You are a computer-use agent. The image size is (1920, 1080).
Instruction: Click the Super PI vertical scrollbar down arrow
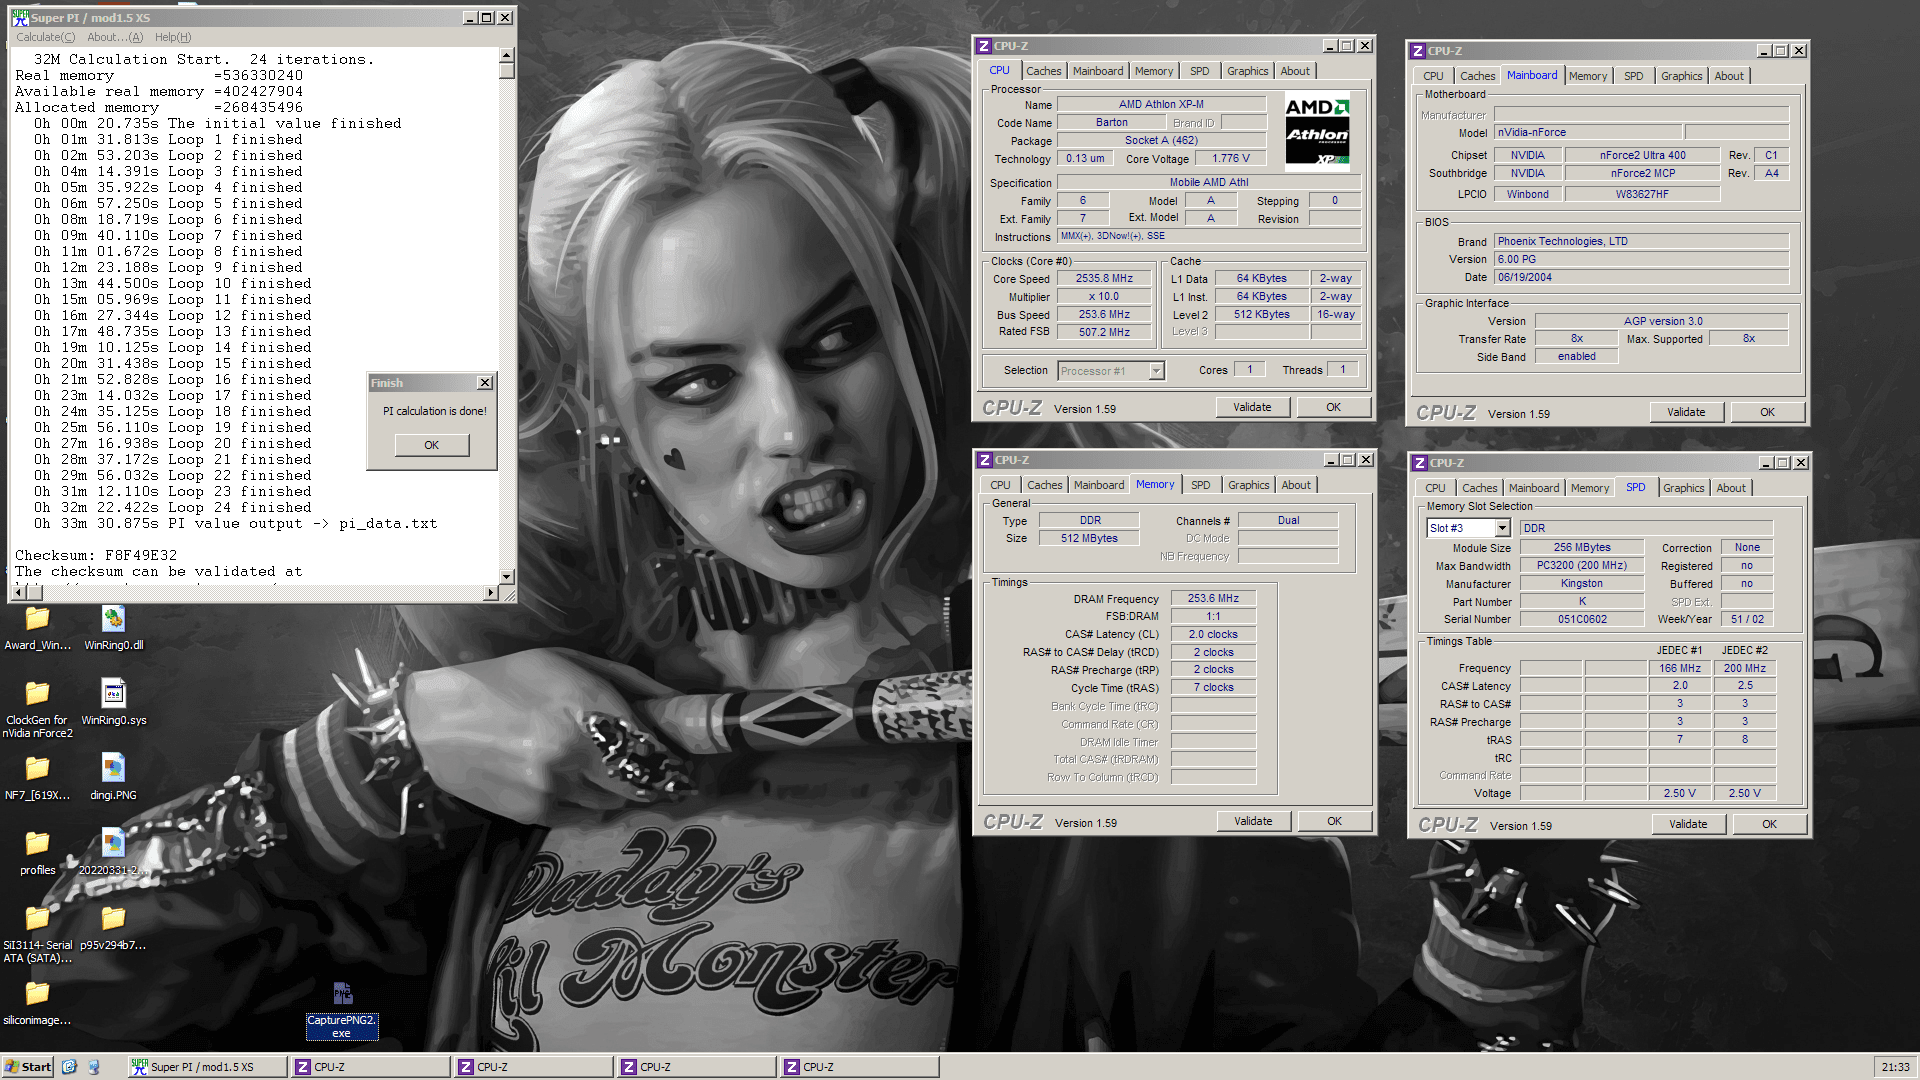tap(507, 576)
